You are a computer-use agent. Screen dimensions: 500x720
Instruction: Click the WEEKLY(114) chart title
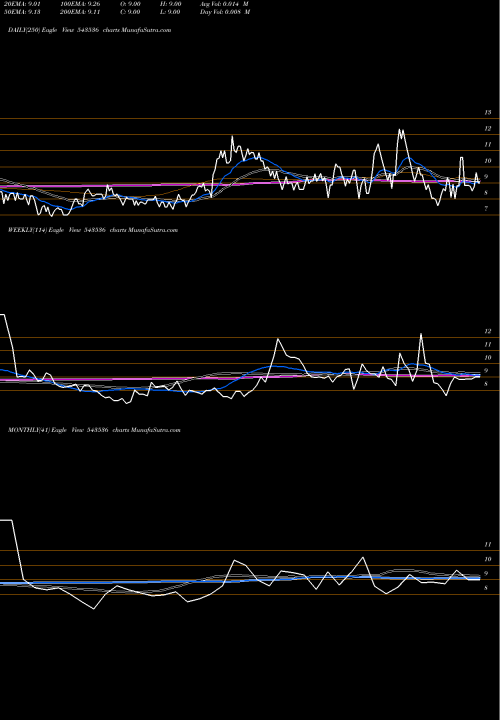pyautogui.click(x=93, y=230)
